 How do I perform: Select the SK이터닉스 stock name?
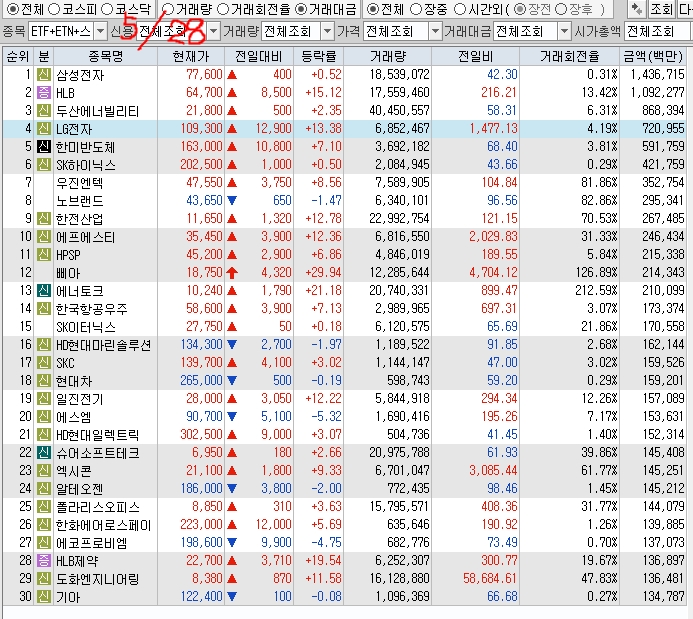86,327
